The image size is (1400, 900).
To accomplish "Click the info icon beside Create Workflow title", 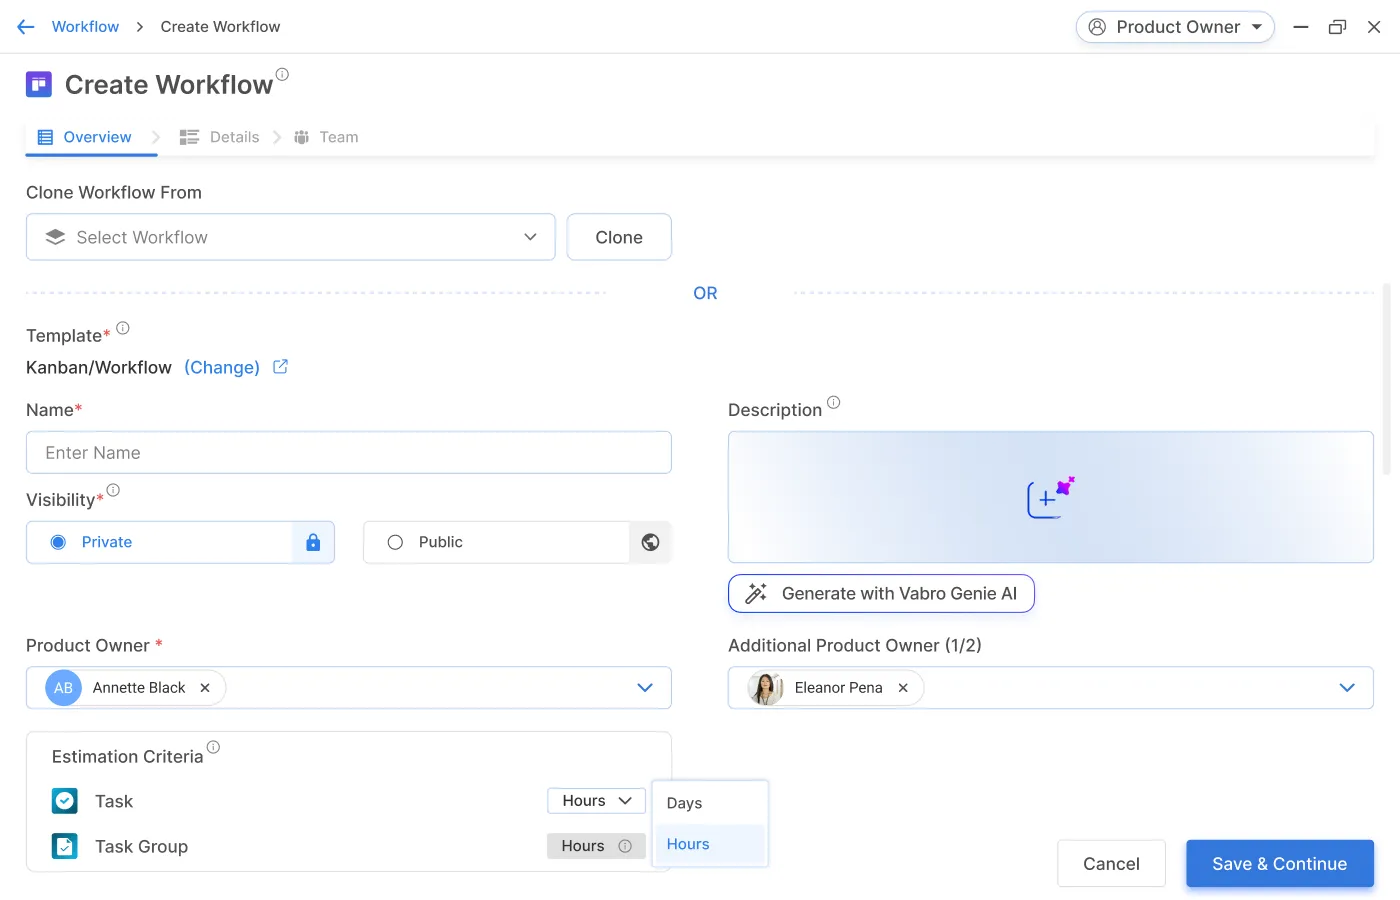I will (282, 73).
